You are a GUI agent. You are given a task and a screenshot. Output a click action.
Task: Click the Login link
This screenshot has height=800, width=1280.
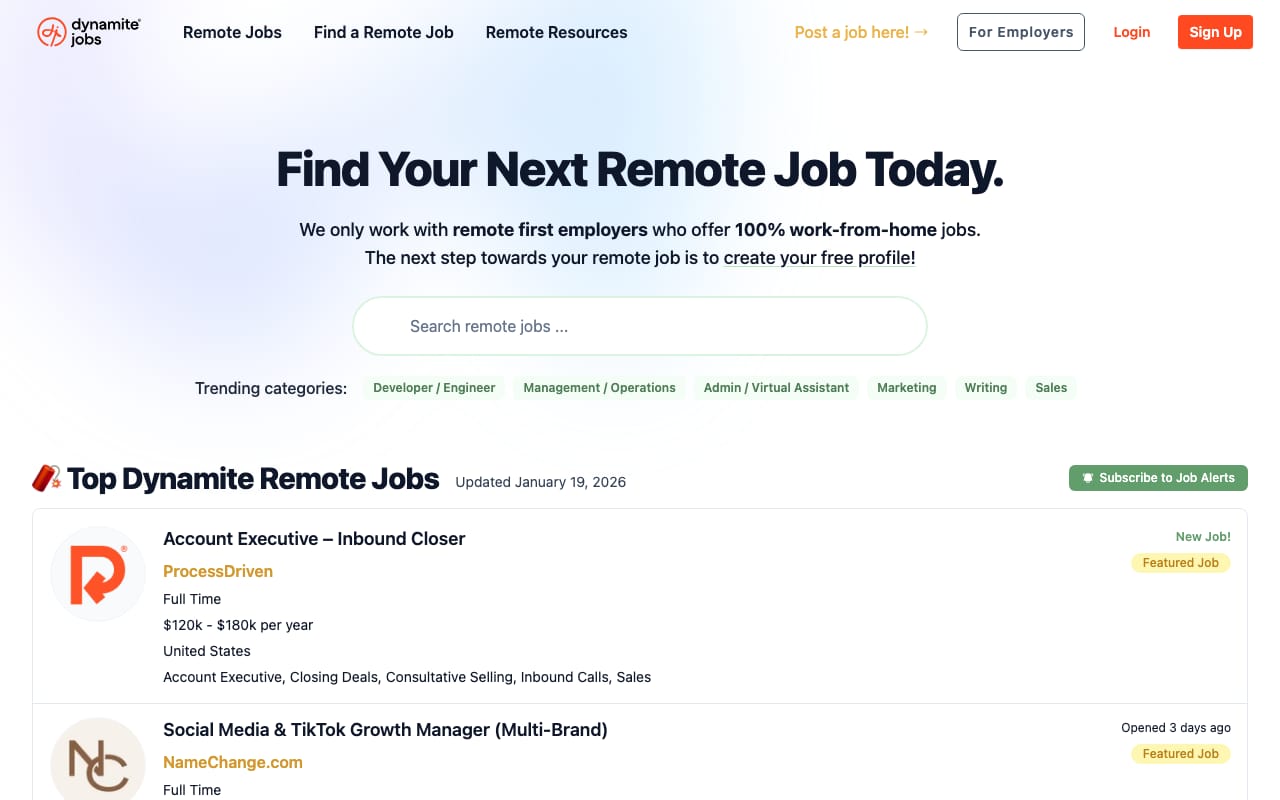[x=1131, y=32]
